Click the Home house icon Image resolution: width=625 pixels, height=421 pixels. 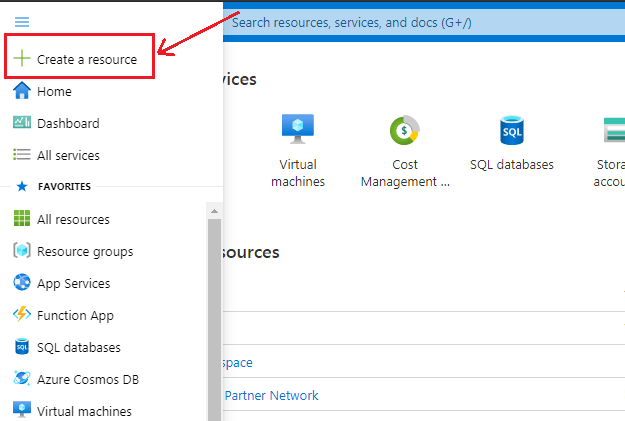[22, 90]
